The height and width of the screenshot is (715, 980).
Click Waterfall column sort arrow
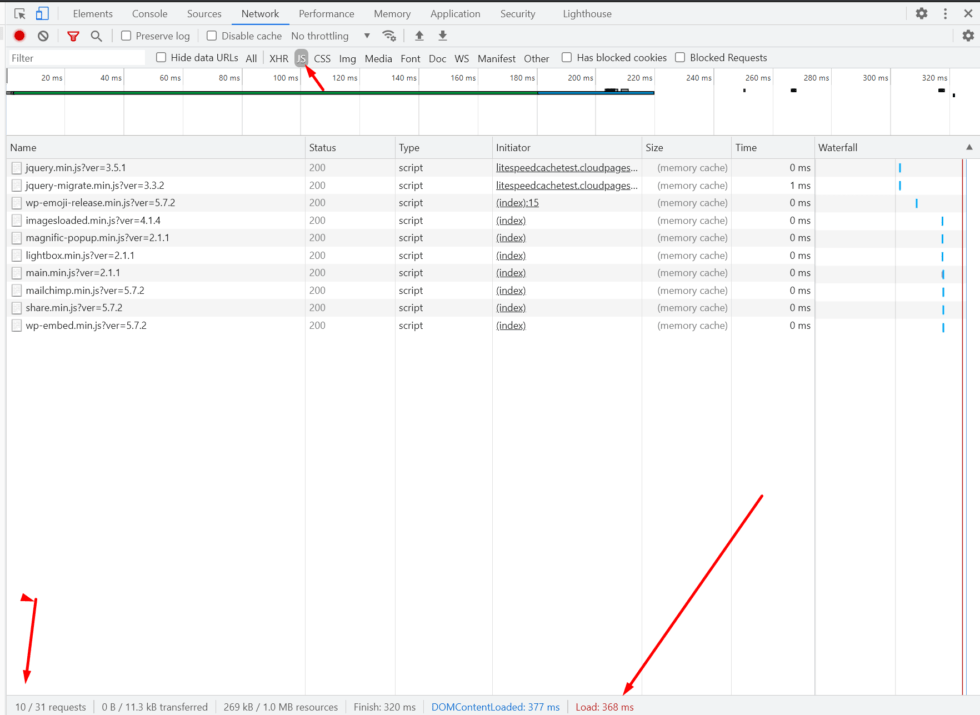[x=968, y=148]
